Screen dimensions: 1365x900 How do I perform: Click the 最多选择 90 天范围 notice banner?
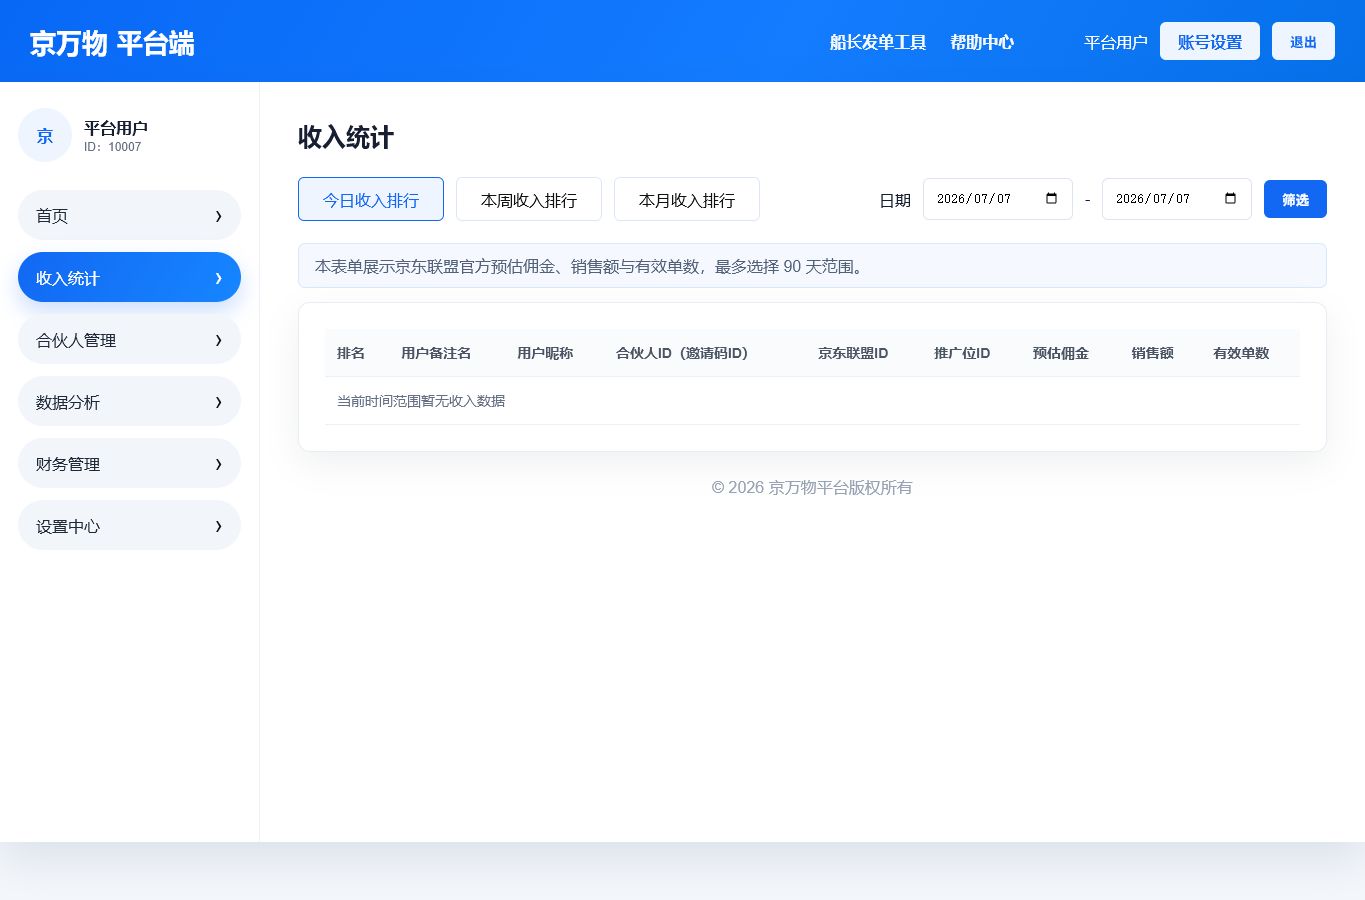click(812, 266)
